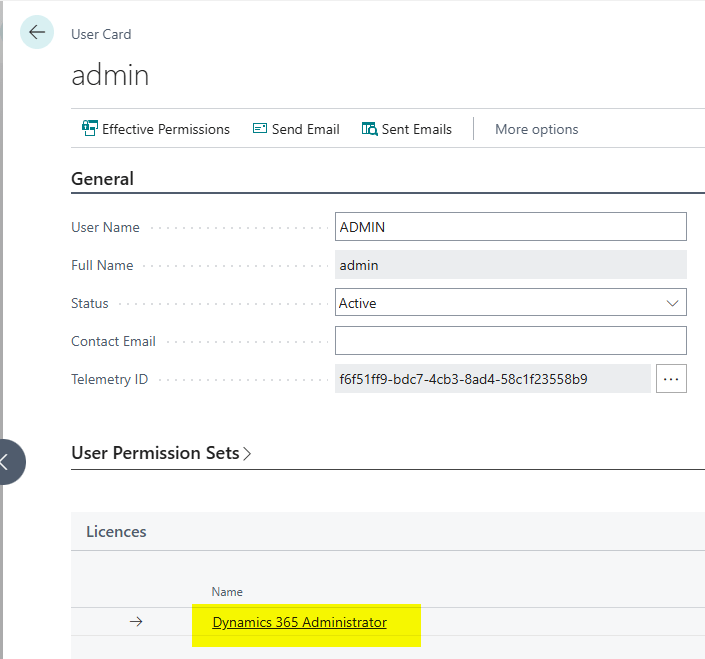Click the back arrow button
The width and height of the screenshot is (705, 659).
pyautogui.click(x=37, y=33)
